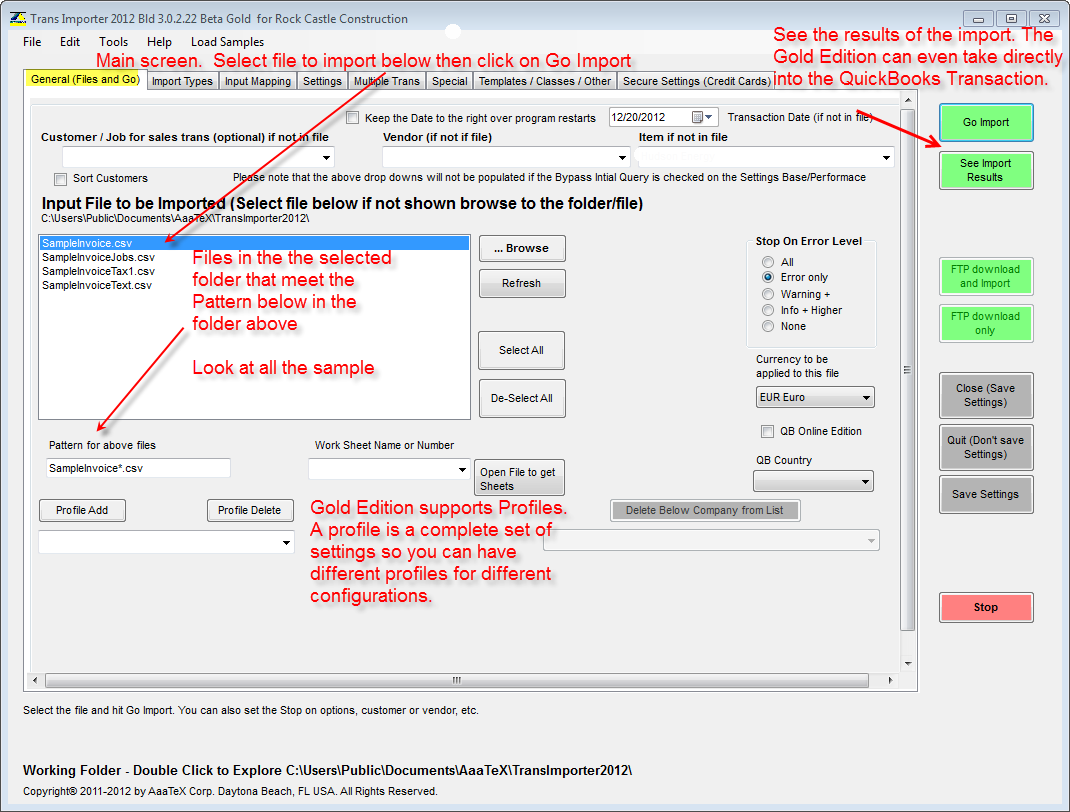Choose the Error only radio option
Screen dimensions: 1070x812
768,277
